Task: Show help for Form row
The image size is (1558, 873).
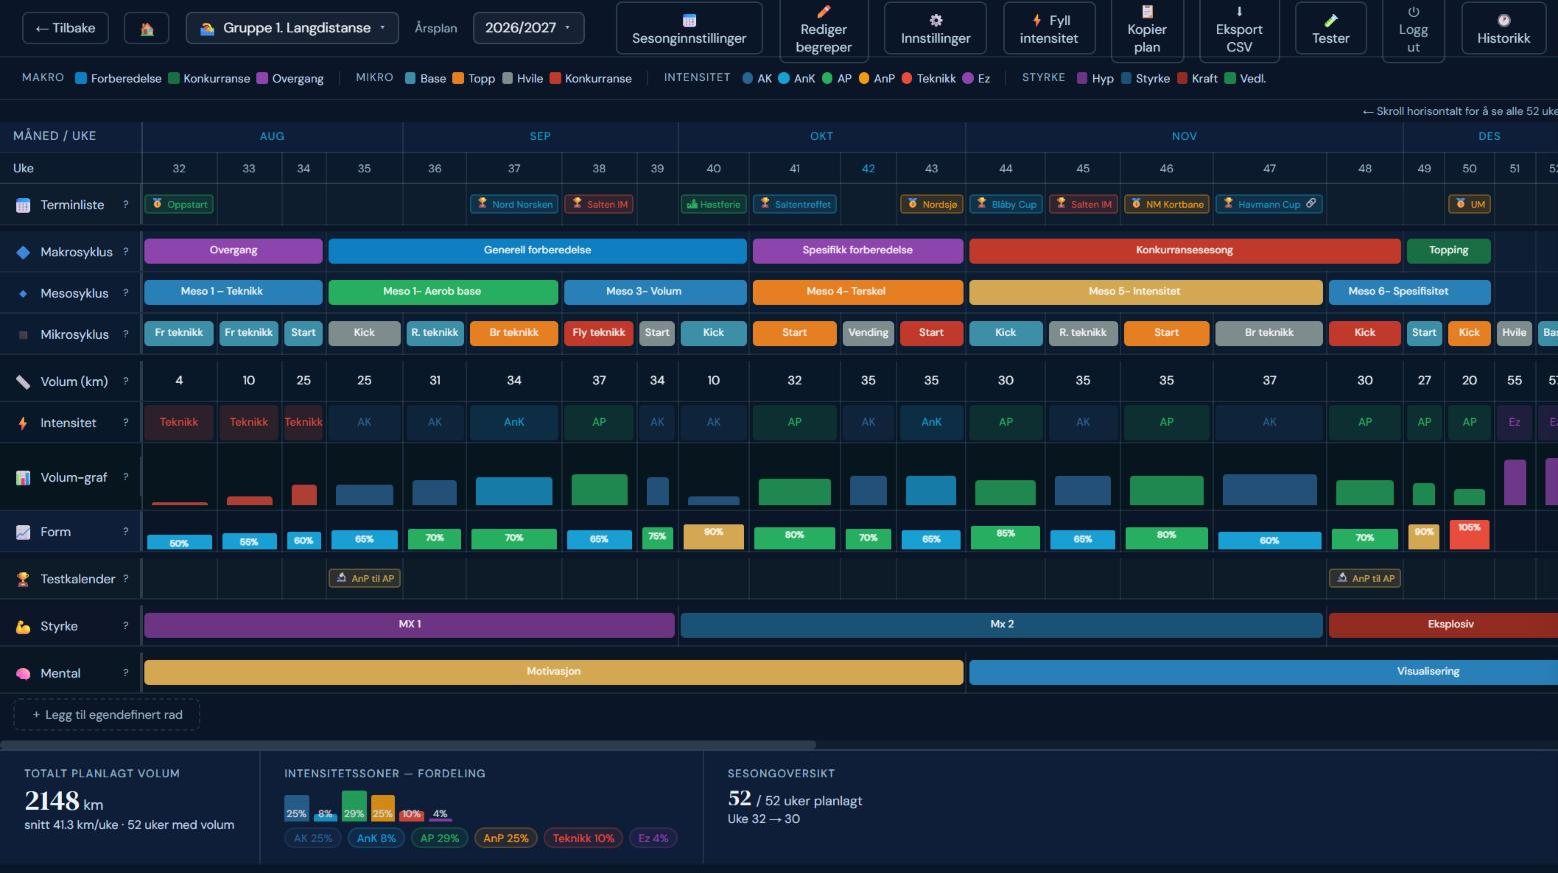Action: [x=125, y=532]
